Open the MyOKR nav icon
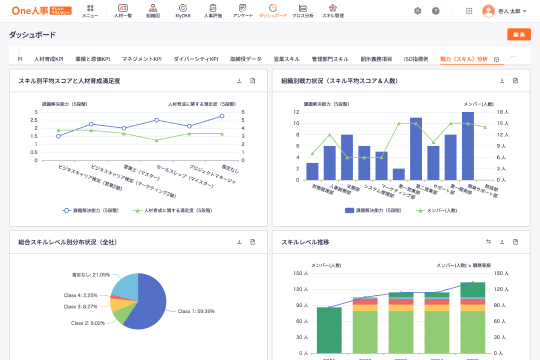This screenshot has width=540, height=360. 183,11
